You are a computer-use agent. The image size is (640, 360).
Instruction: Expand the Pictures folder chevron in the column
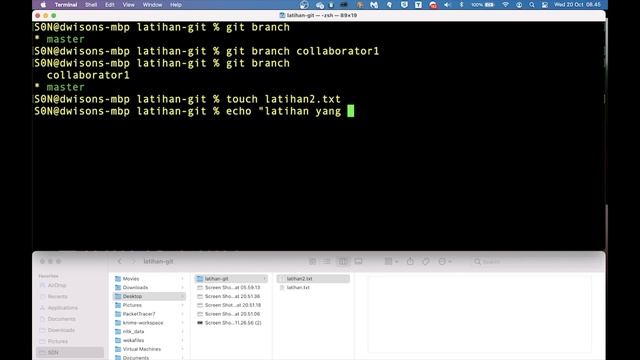[182, 305]
